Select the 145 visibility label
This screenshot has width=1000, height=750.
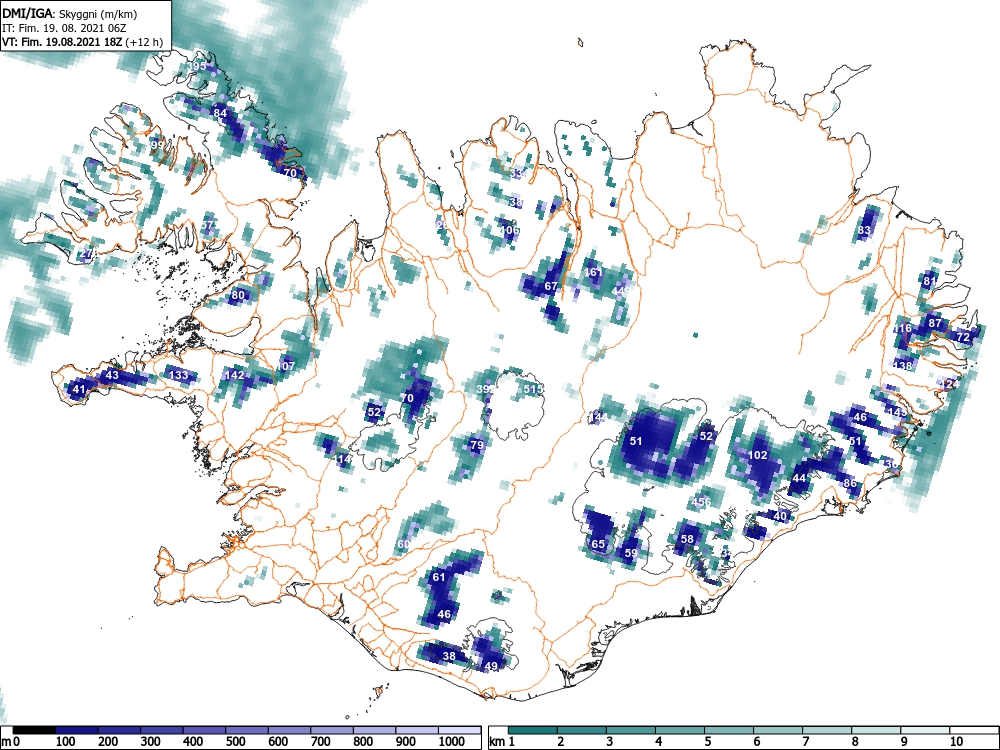[897, 413]
